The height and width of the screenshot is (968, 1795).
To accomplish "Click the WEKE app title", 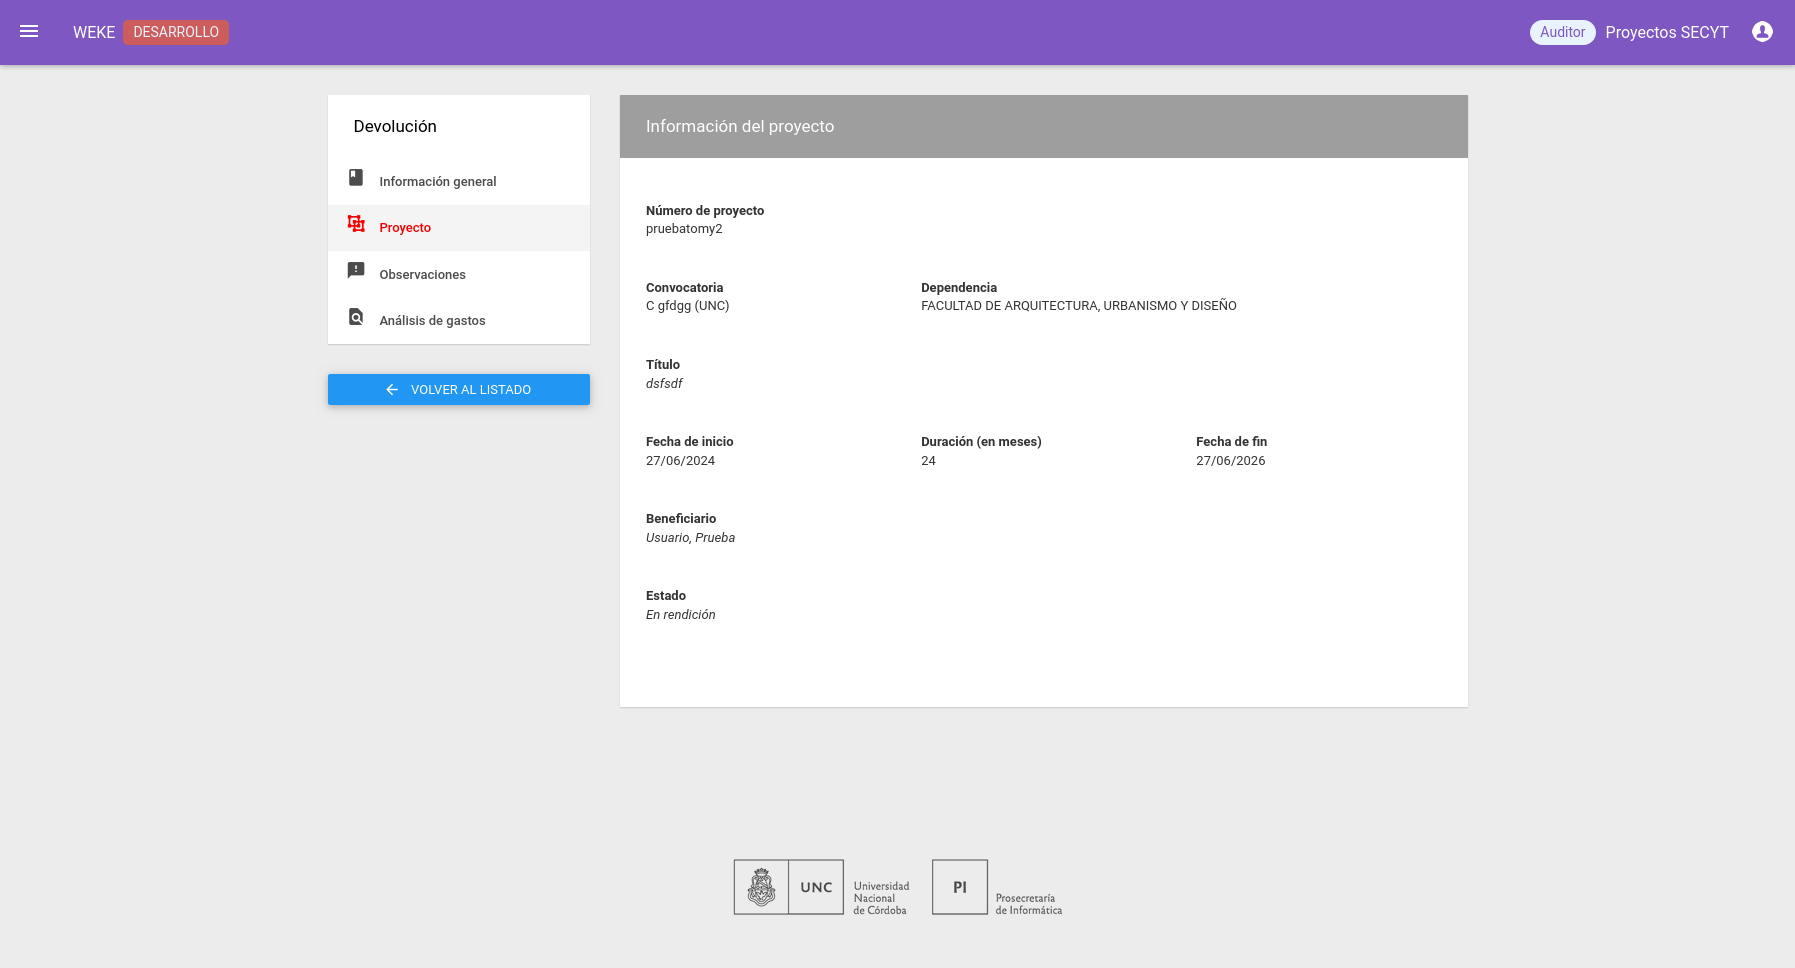I will 94,32.
